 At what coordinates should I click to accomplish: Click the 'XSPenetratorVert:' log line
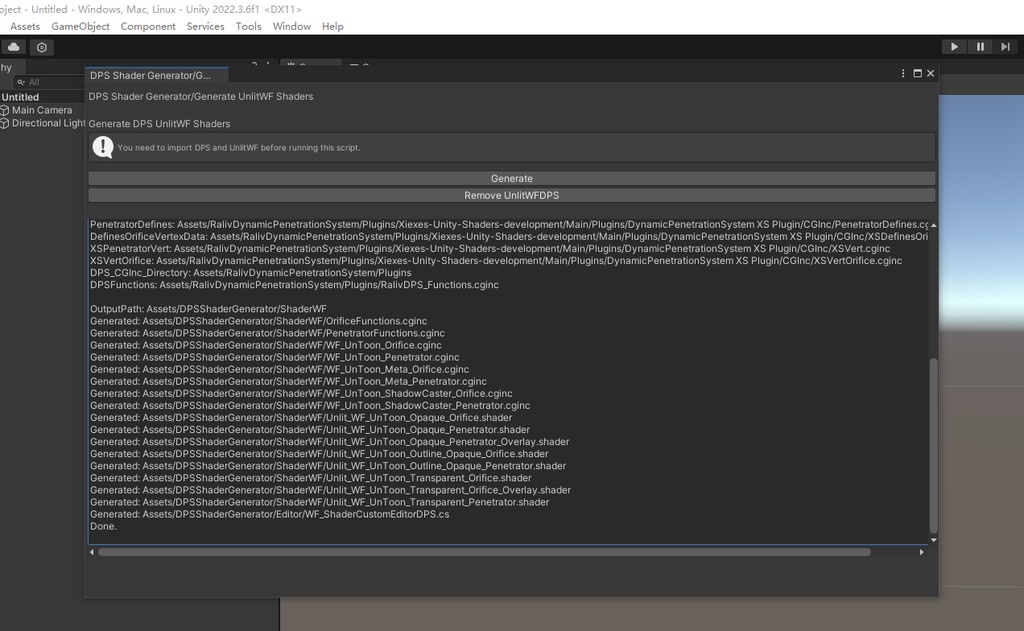pyautogui.click(x=490, y=248)
